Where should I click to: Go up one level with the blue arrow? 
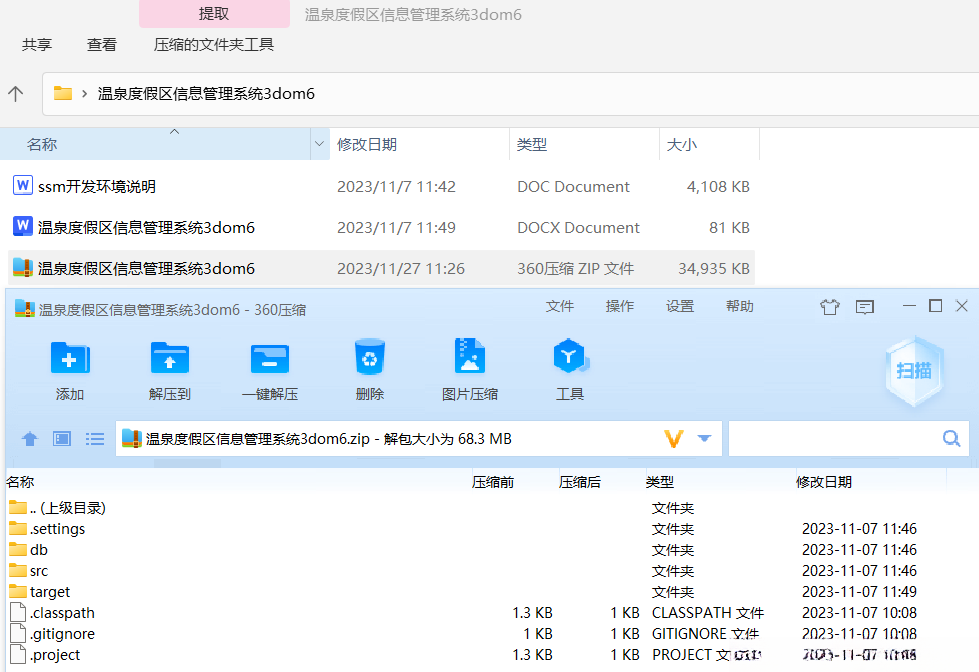[29, 439]
